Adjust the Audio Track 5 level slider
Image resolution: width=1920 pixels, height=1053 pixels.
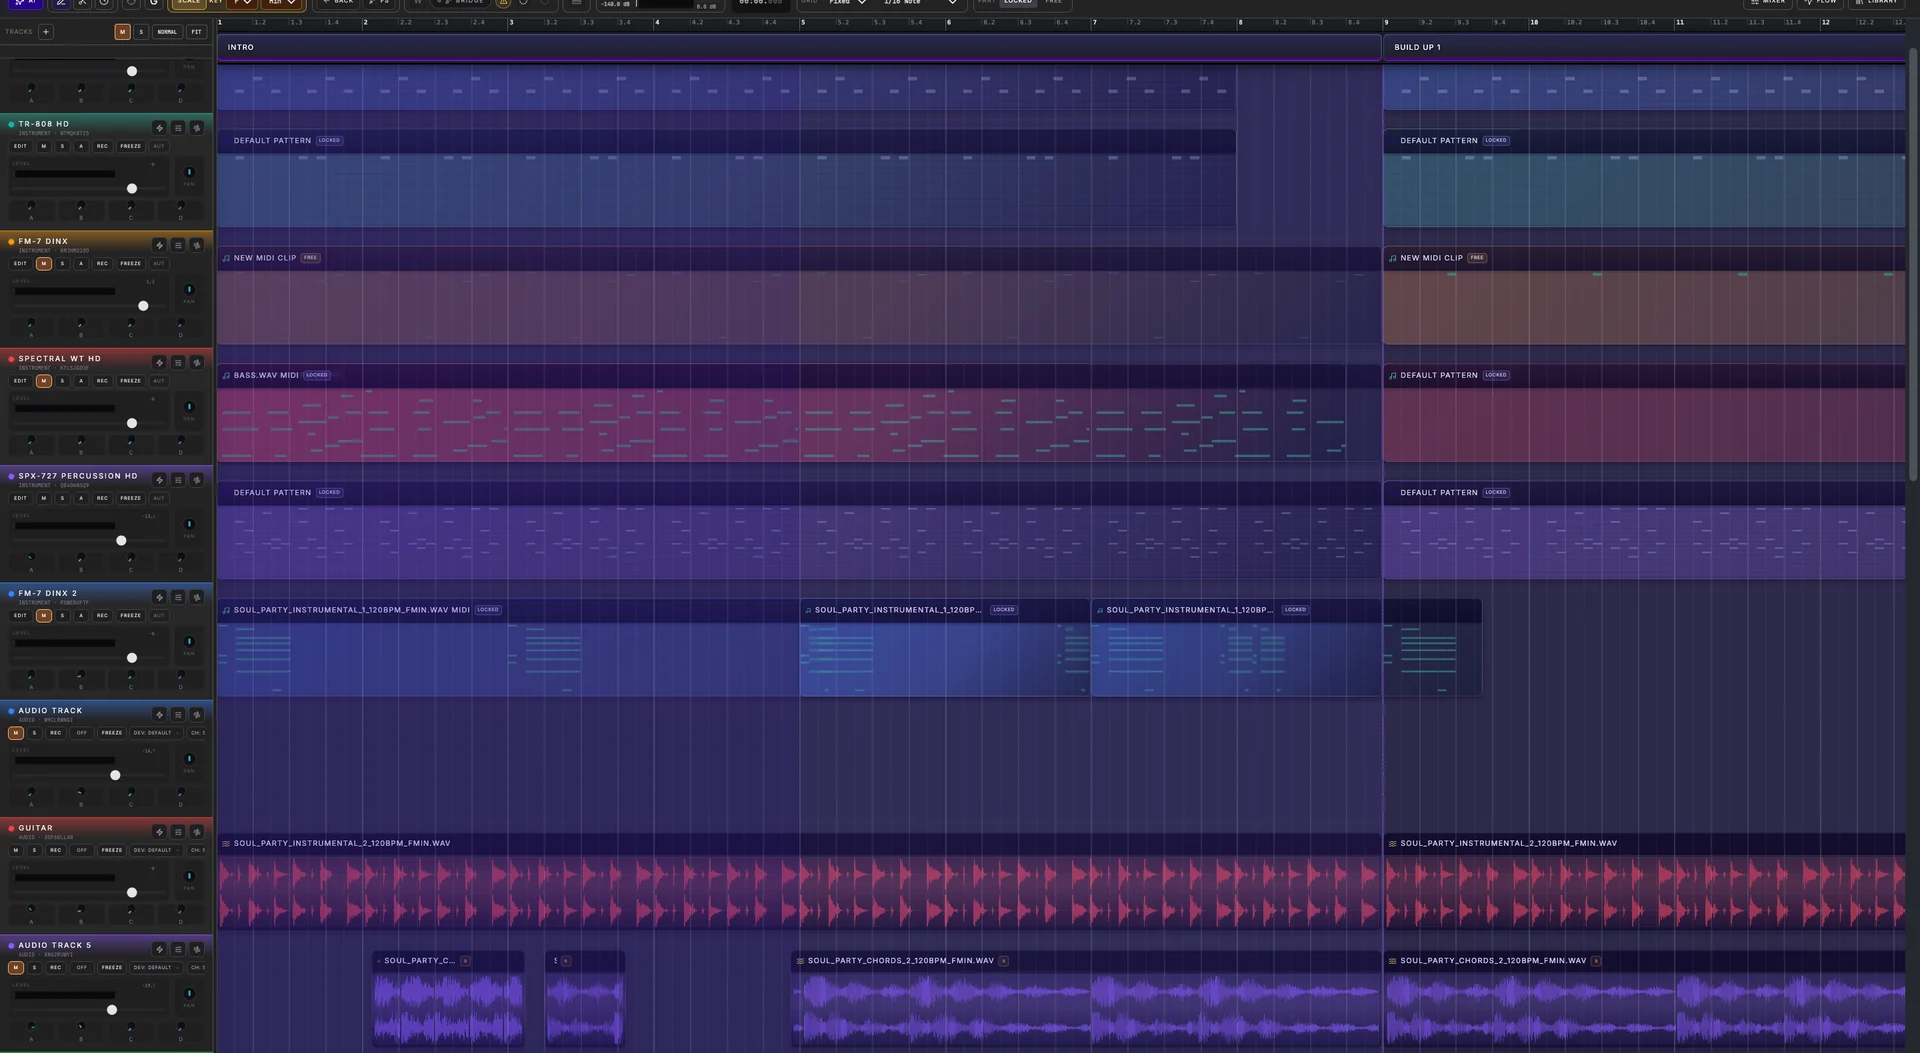coord(112,1010)
